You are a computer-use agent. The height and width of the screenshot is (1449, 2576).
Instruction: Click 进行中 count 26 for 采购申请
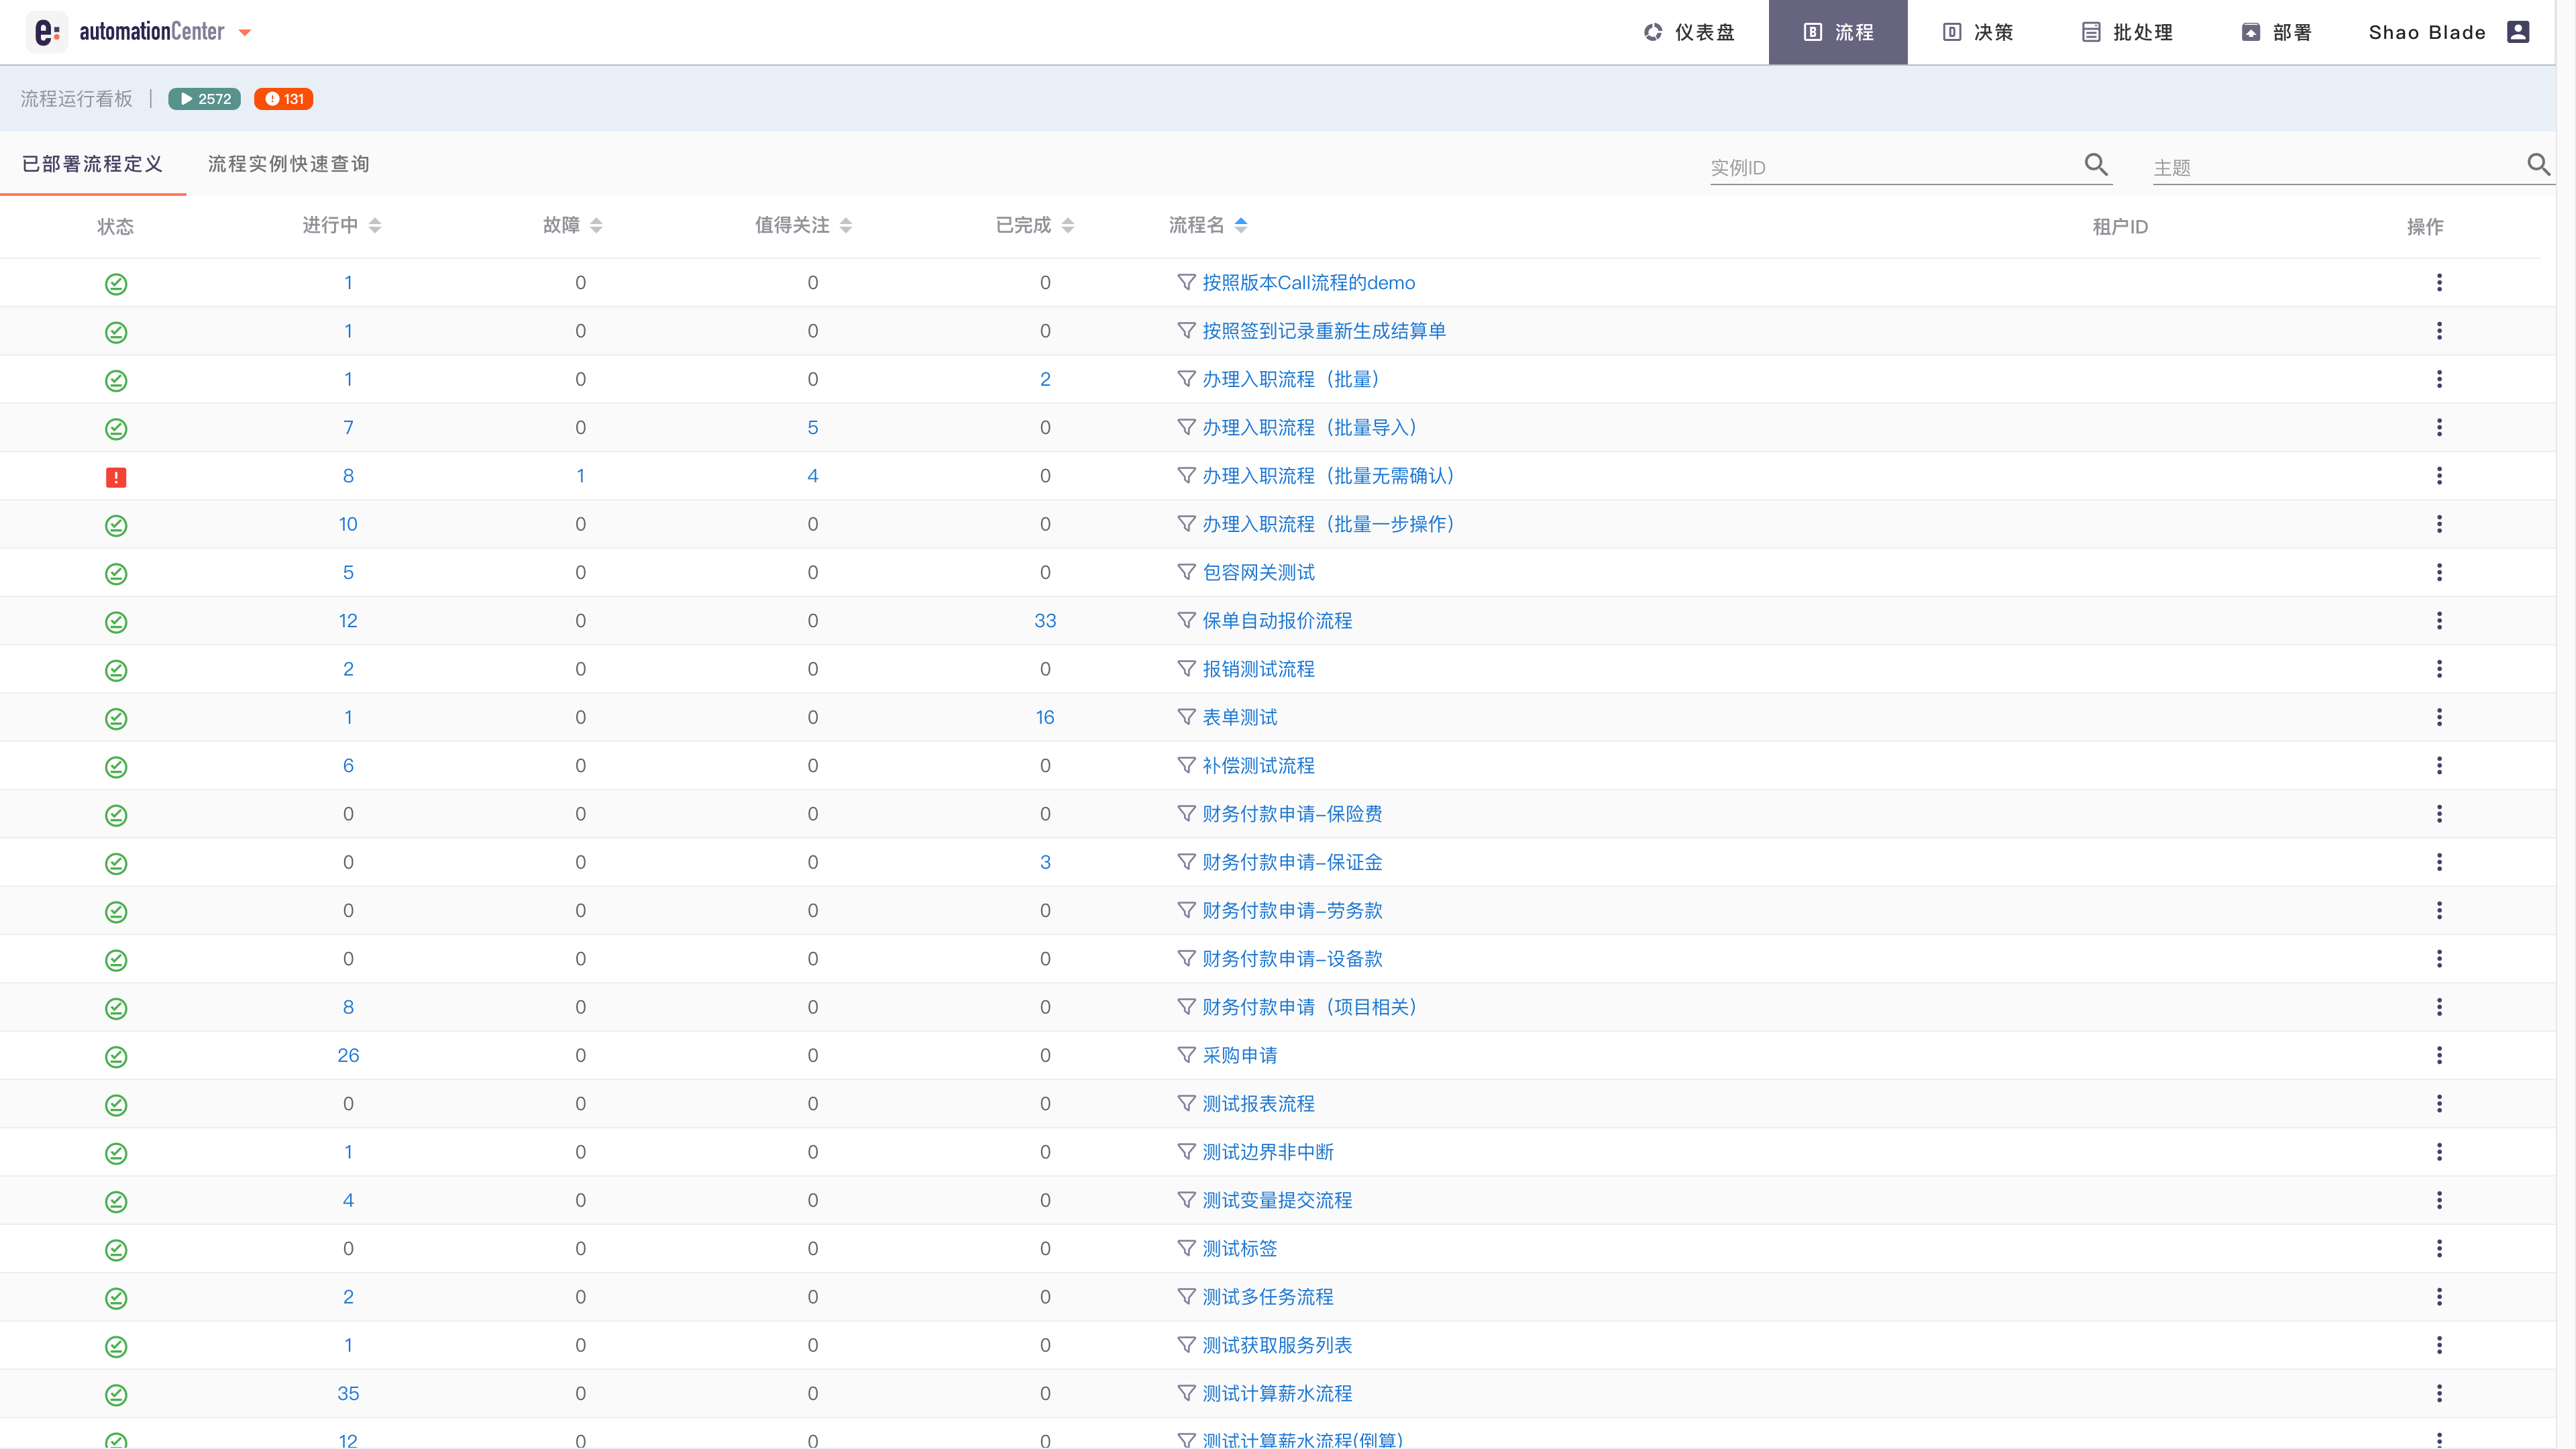348,1056
